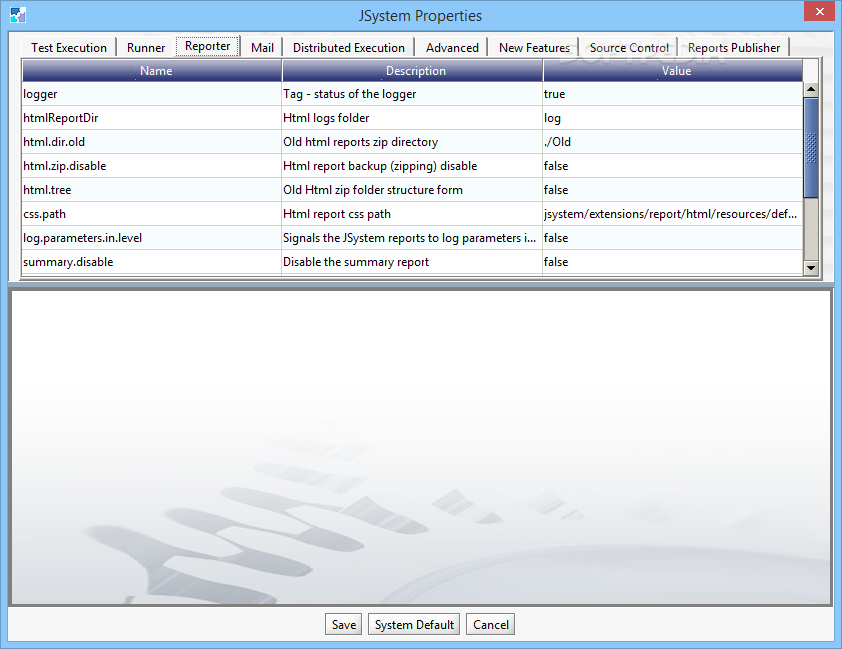Click the System Default button

pyautogui.click(x=414, y=624)
